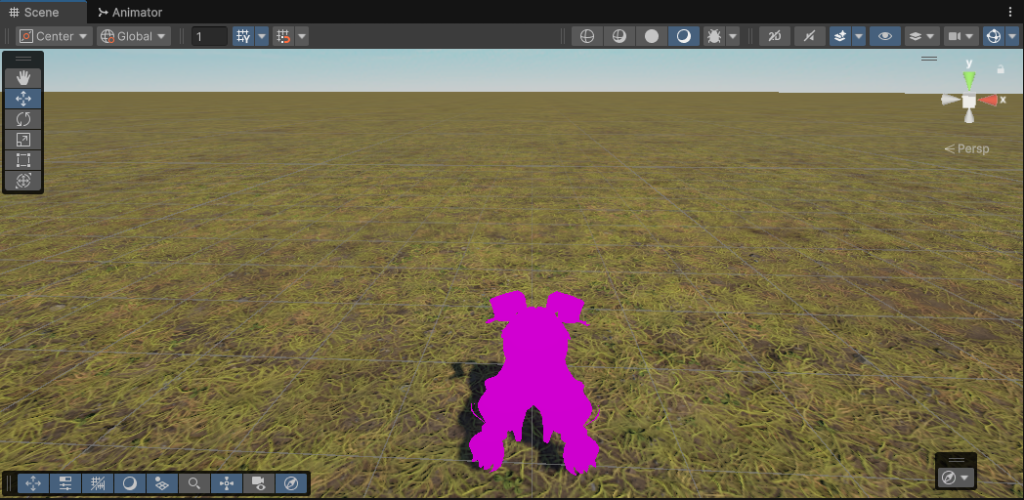Toggle scene audio mute button

coord(809,36)
